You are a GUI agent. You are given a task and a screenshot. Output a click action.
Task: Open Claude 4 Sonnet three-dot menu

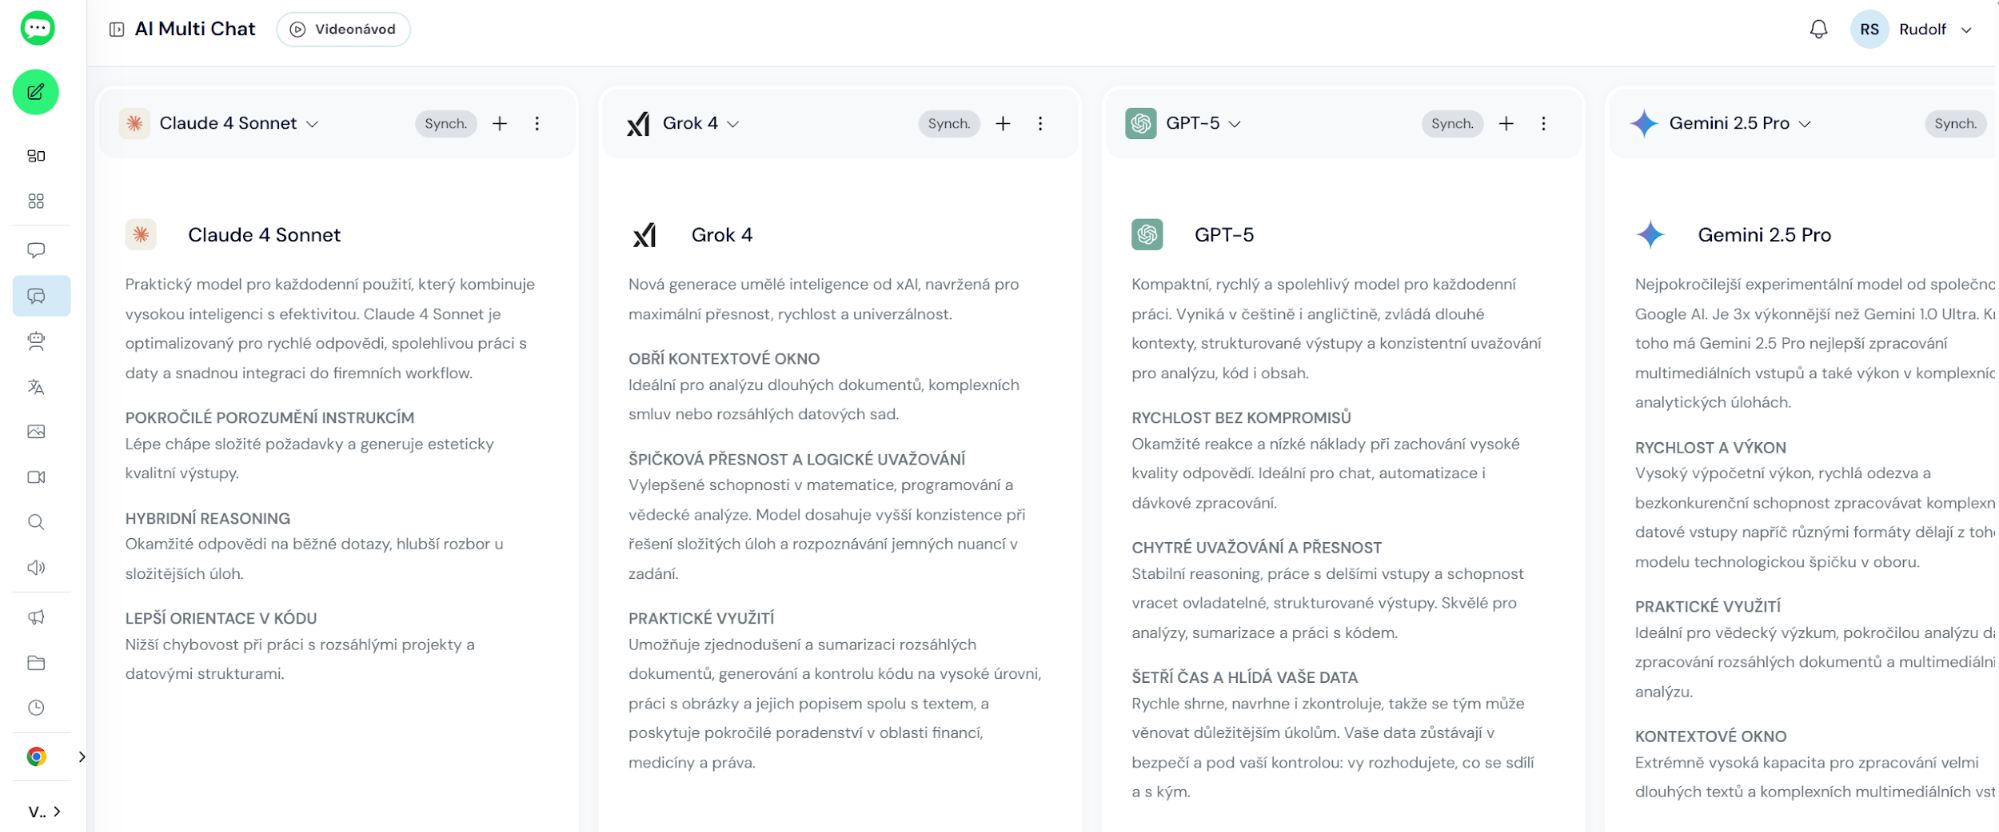[x=537, y=123]
